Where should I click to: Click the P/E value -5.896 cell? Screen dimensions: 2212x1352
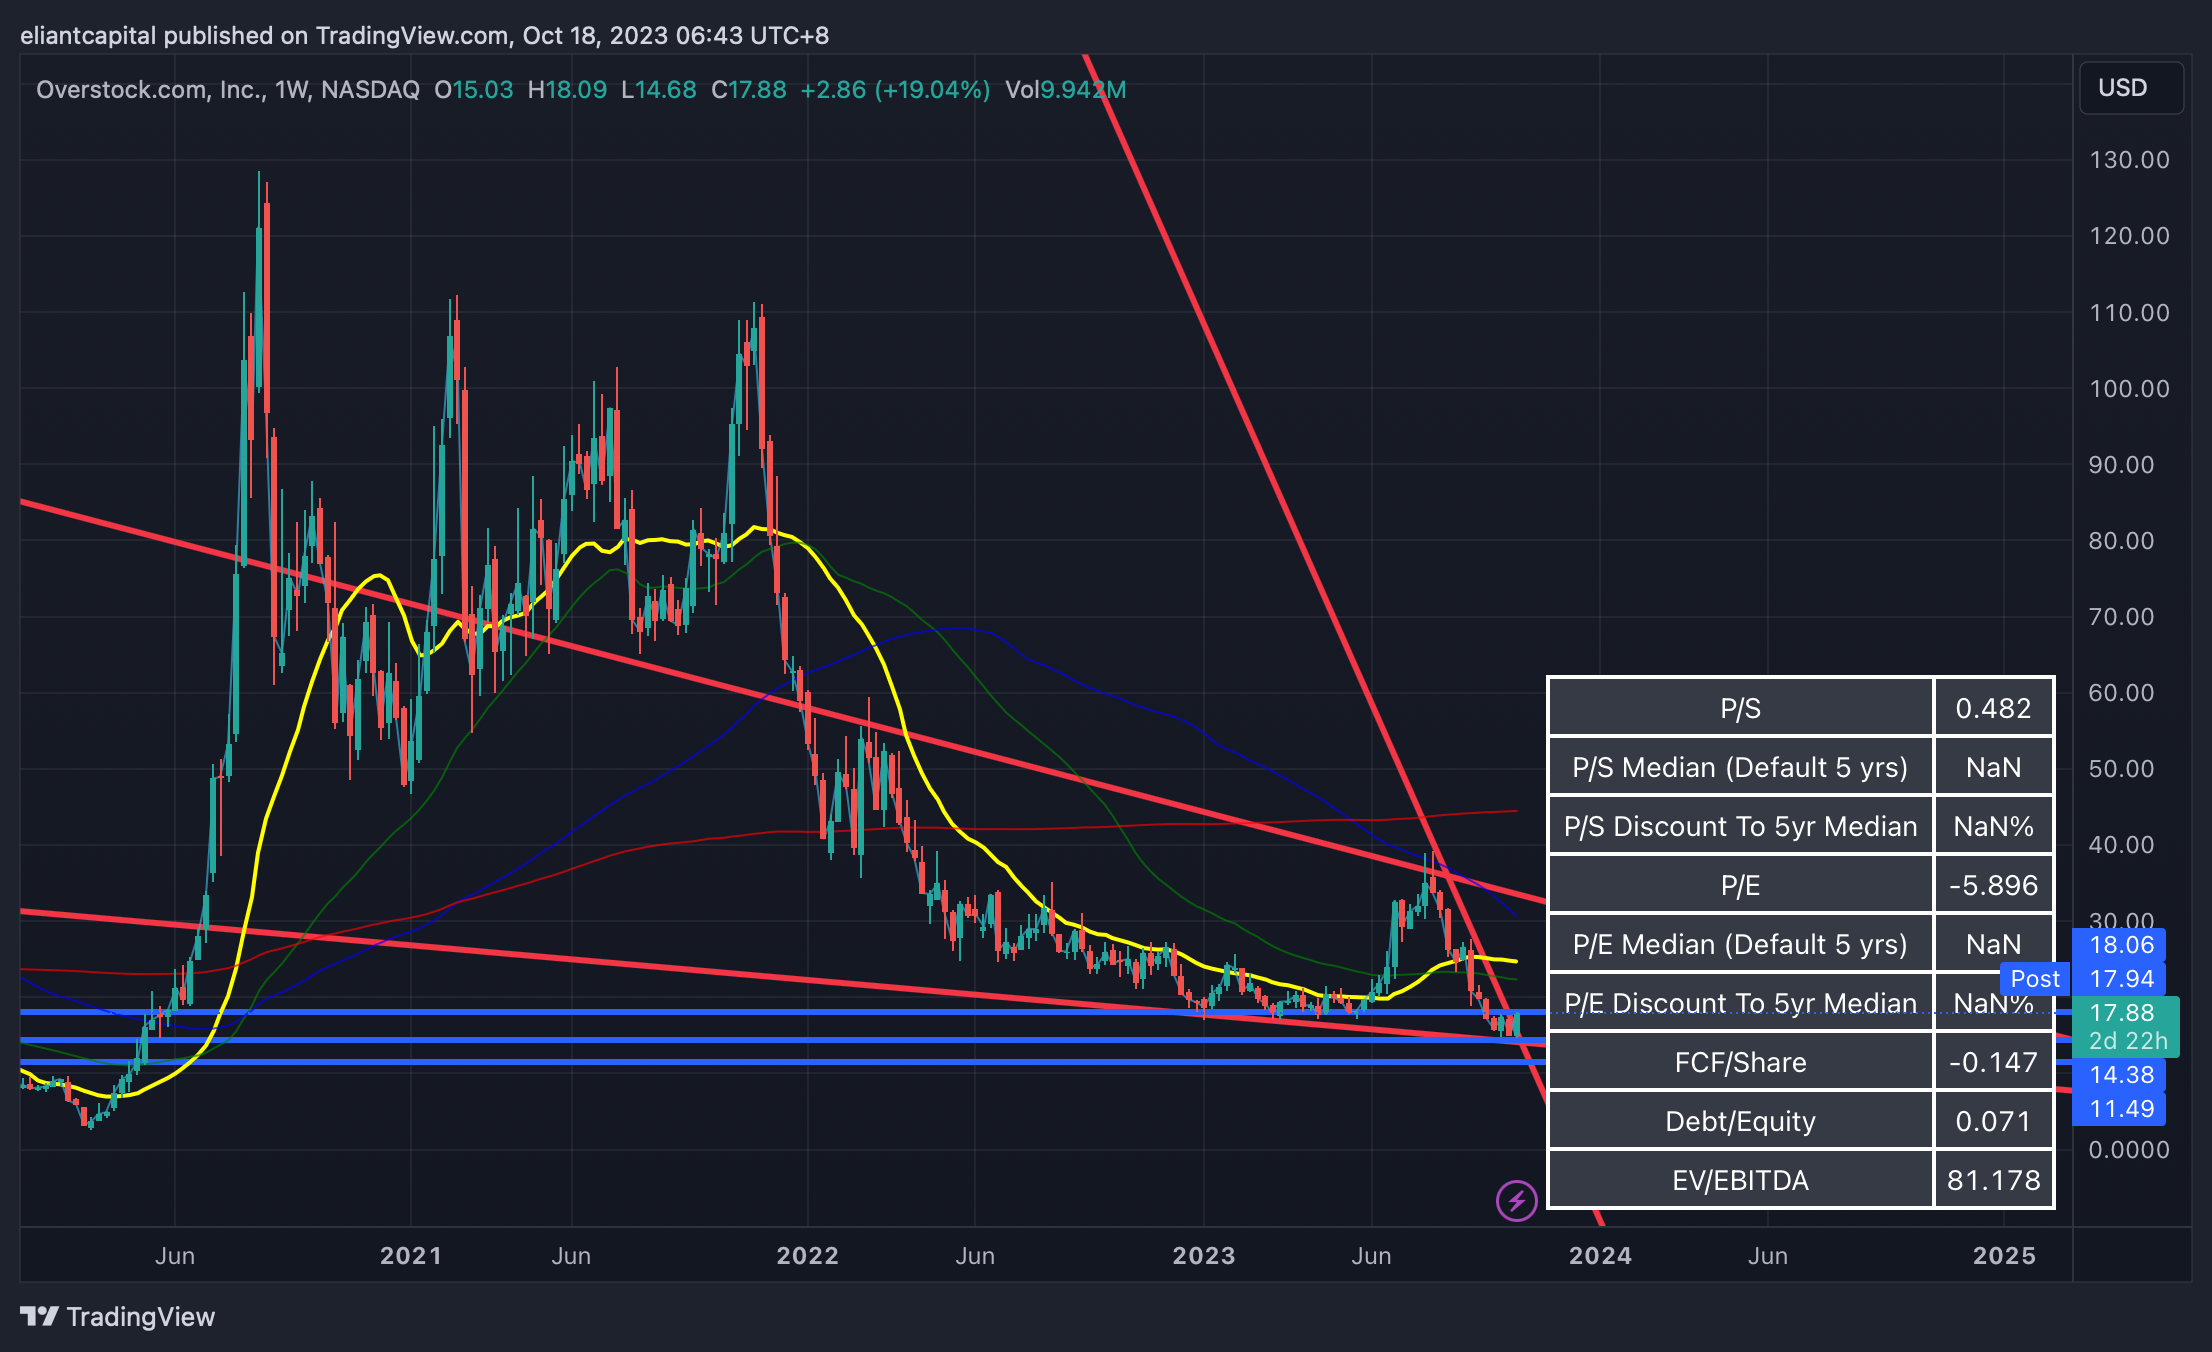(x=1993, y=885)
